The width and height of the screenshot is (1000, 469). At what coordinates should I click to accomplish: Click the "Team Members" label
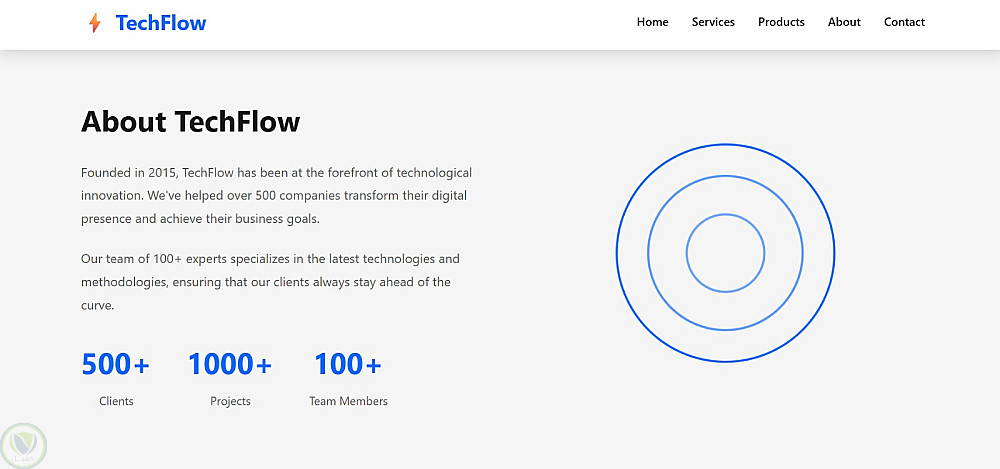(x=348, y=401)
